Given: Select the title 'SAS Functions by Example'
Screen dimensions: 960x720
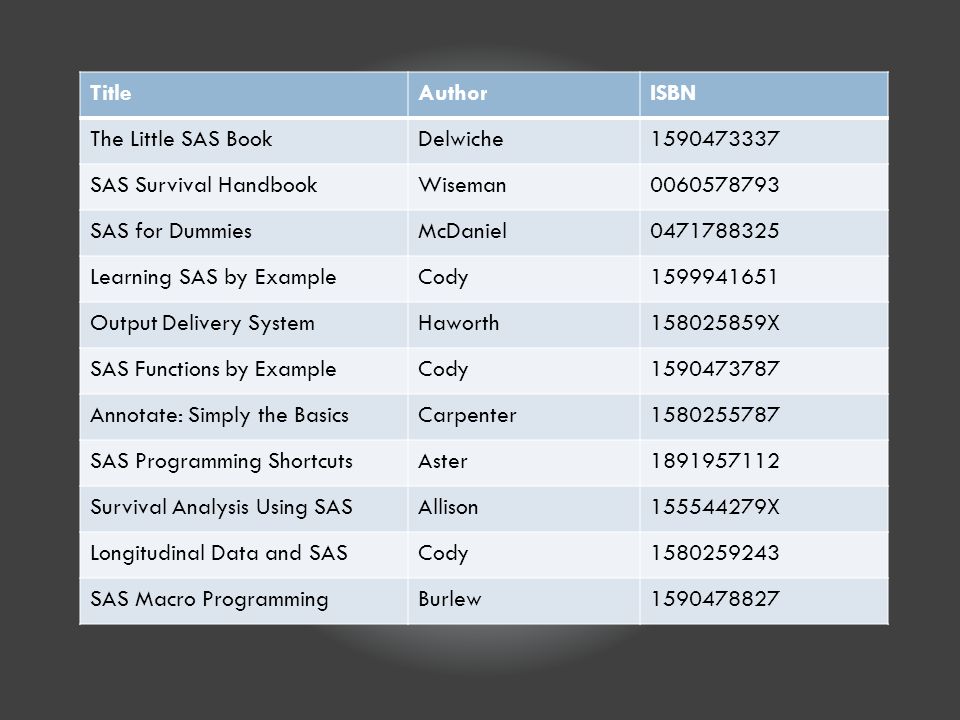Looking at the screenshot, I should point(213,369).
